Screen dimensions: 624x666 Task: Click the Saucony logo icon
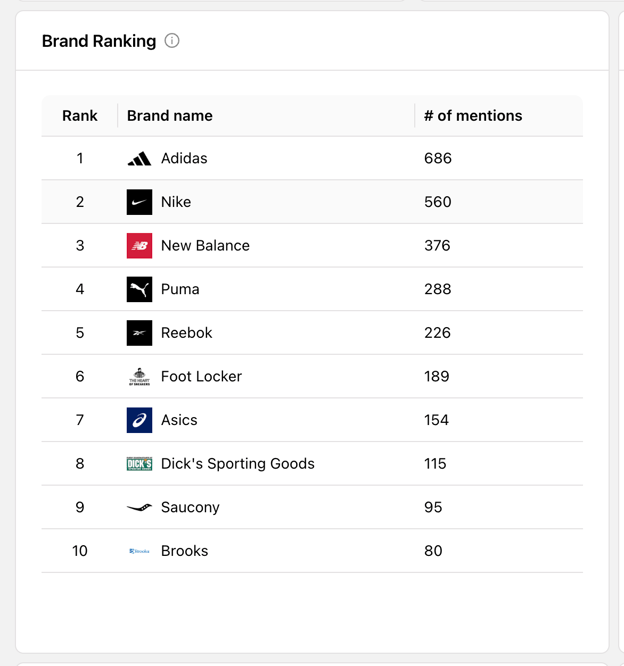pyautogui.click(x=139, y=507)
